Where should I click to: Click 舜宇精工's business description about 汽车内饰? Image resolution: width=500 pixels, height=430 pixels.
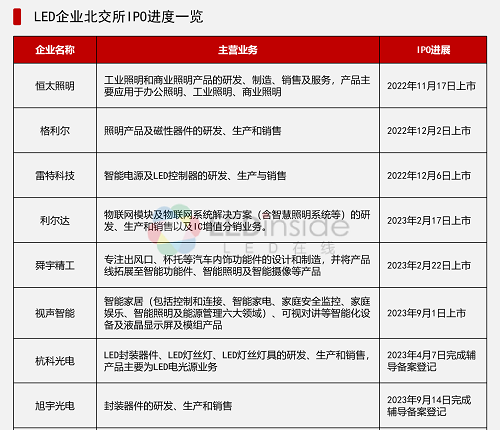(237, 265)
